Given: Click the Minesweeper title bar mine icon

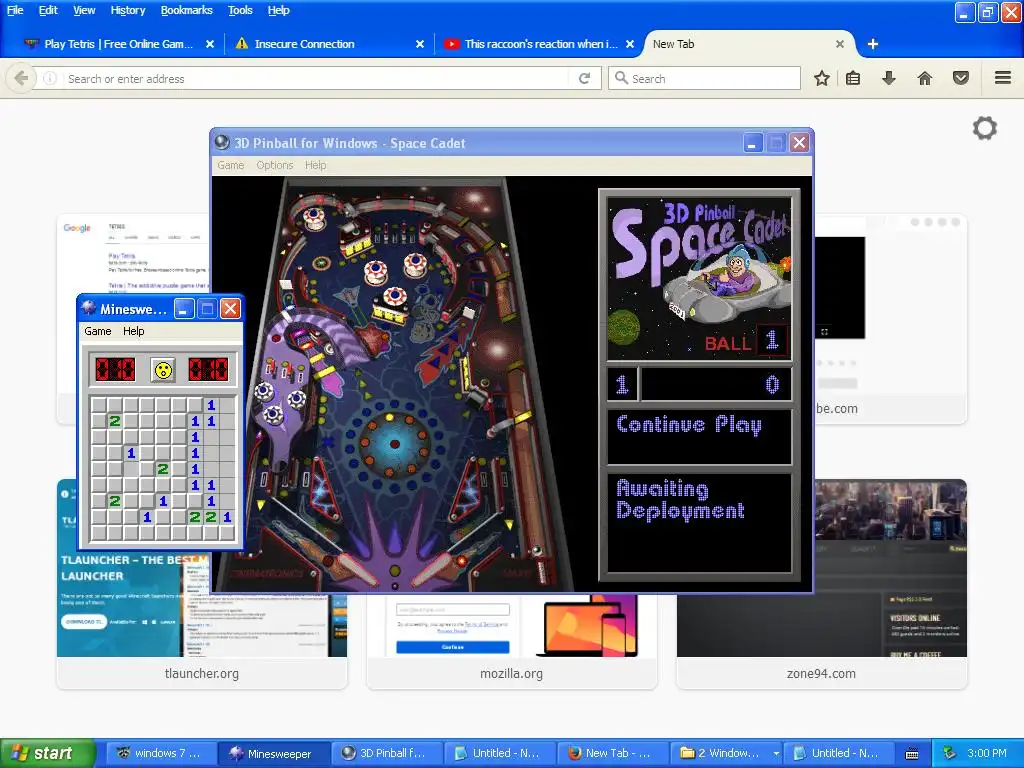Looking at the screenshot, I should (88, 308).
